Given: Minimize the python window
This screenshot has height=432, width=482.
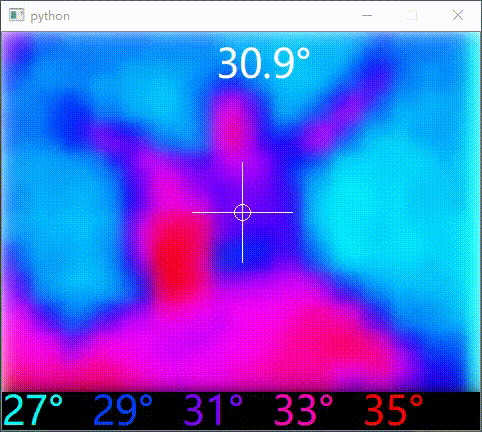Looking at the screenshot, I should 367,15.
